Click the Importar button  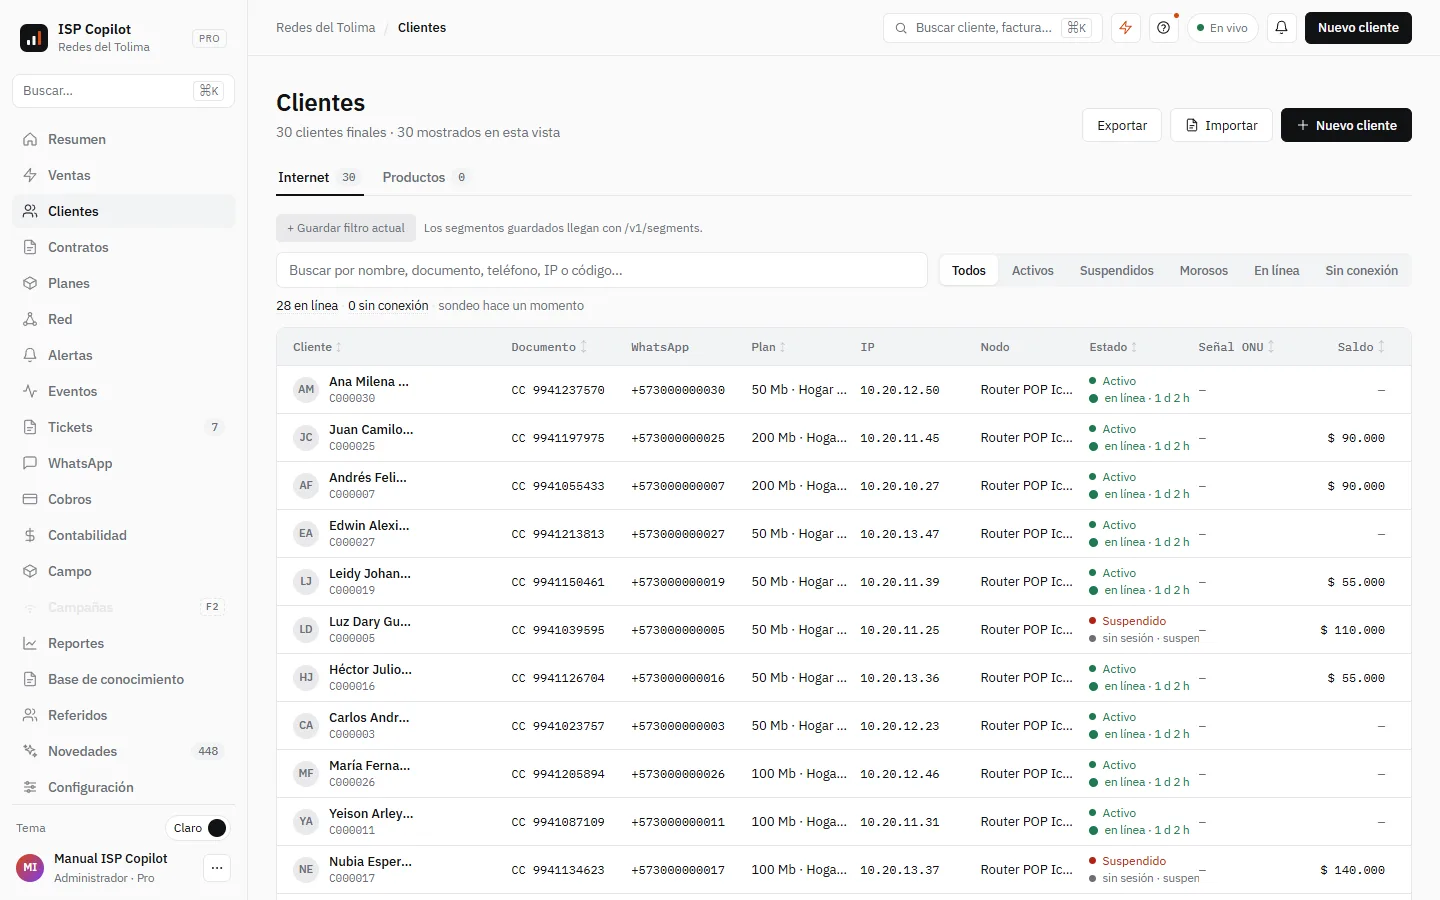(x=1221, y=125)
